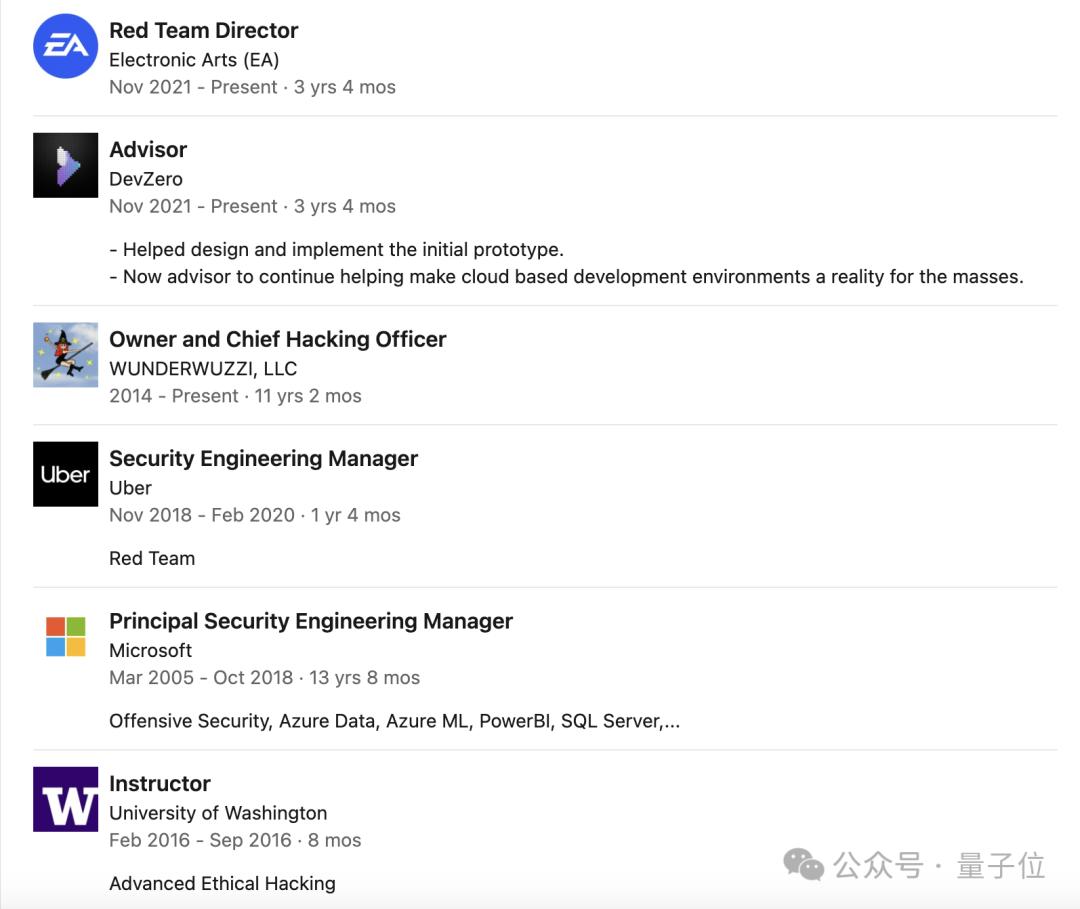The height and width of the screenshot is (909, 1080).
Task: Open the Red Team Director position title
Action: (203, 31)
